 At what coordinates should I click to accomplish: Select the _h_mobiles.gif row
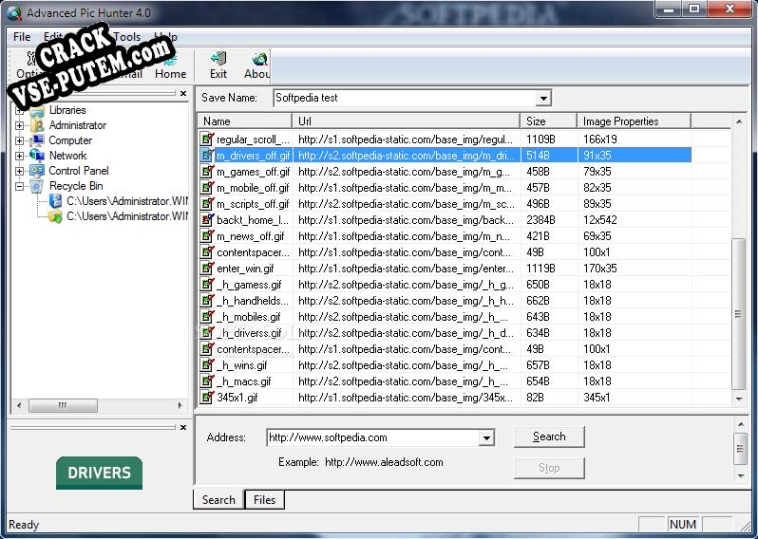tap(445, 317)
